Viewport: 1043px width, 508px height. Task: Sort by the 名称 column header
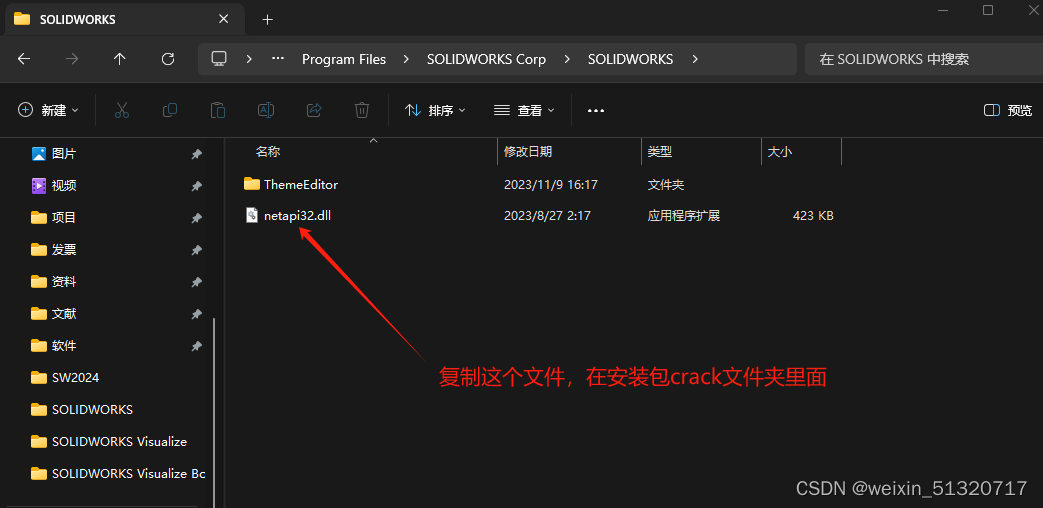(268, 152)
